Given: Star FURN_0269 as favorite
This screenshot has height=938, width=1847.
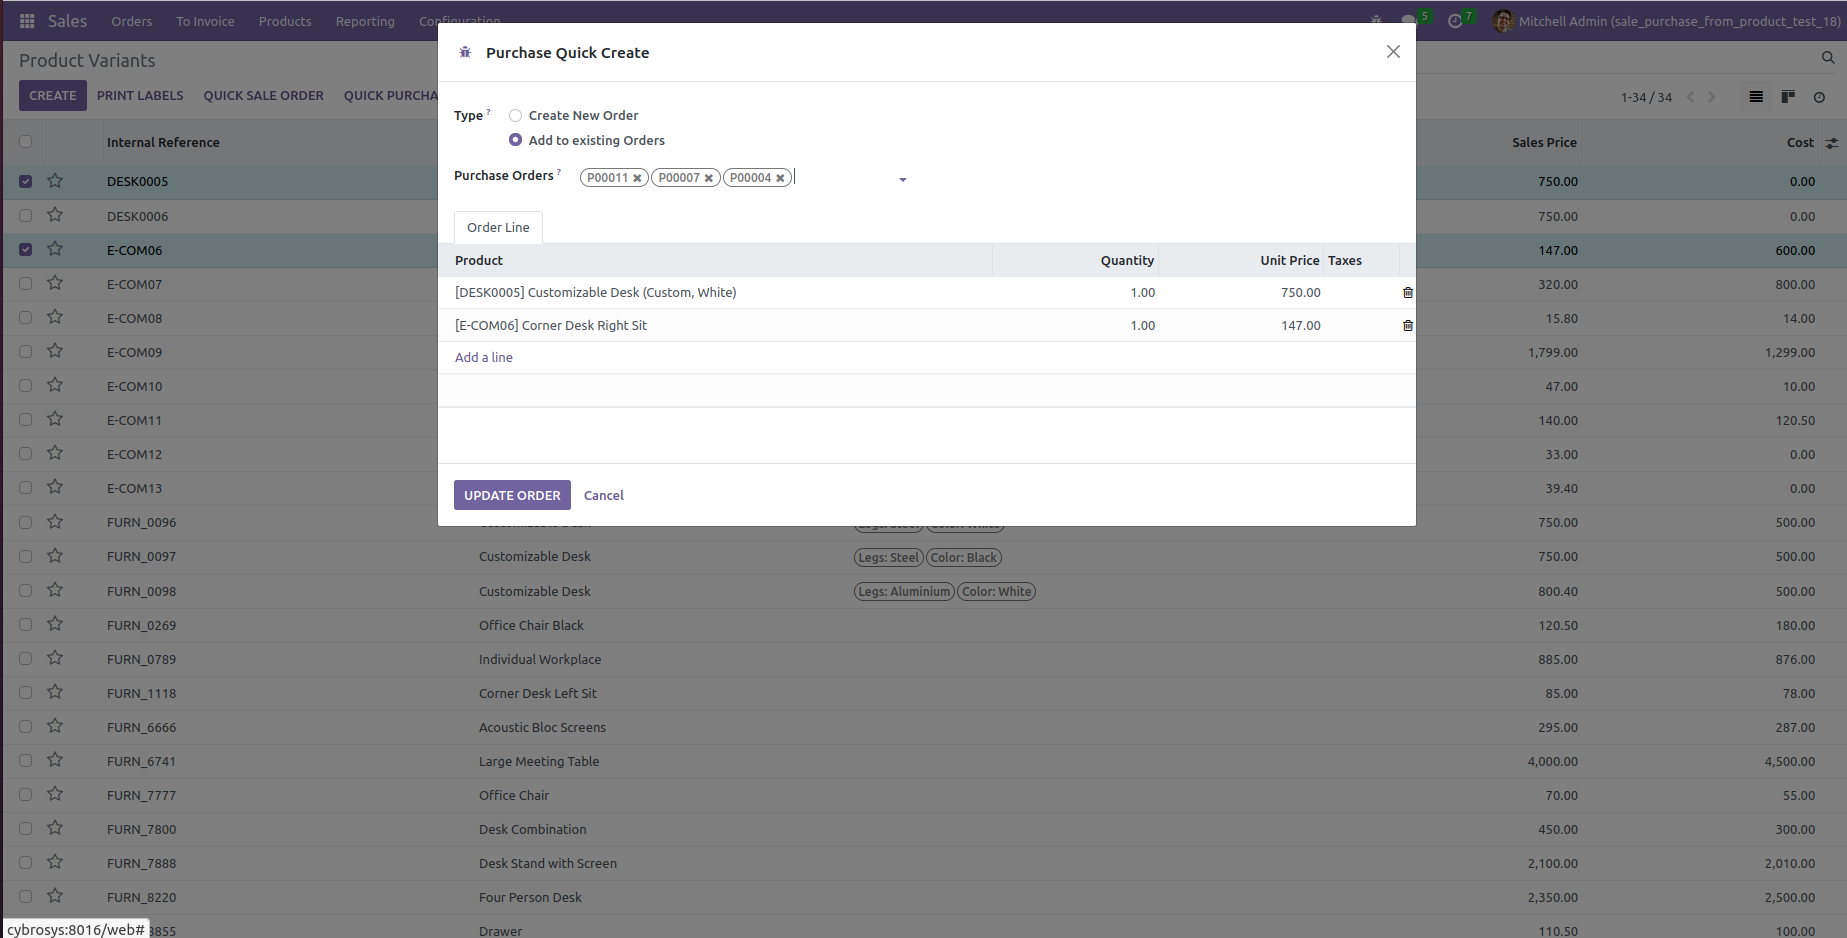Looking at the screenshot, I should (x=55, y=624).
